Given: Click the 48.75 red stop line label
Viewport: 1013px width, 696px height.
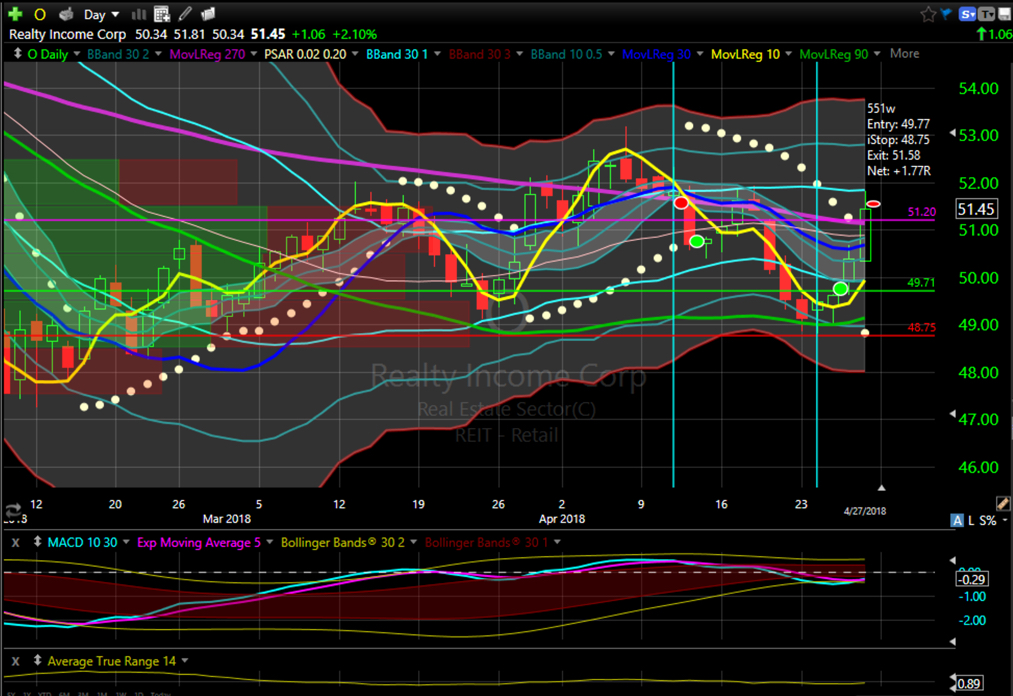Looking at the screenshot, I should [921, 328].
